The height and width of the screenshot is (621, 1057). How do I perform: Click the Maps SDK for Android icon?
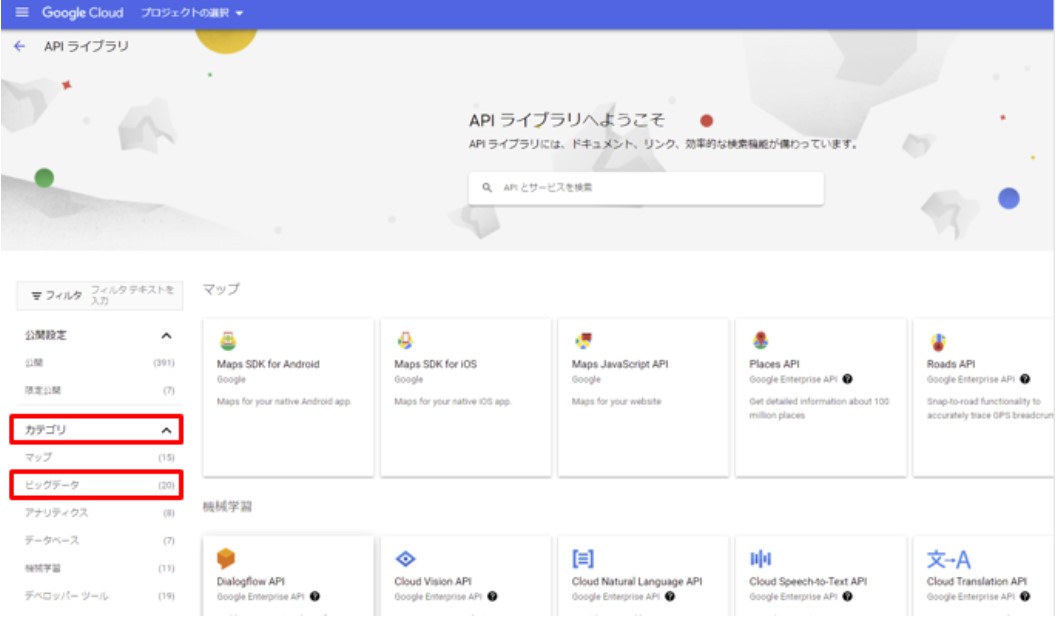click(x=228, y=341)
